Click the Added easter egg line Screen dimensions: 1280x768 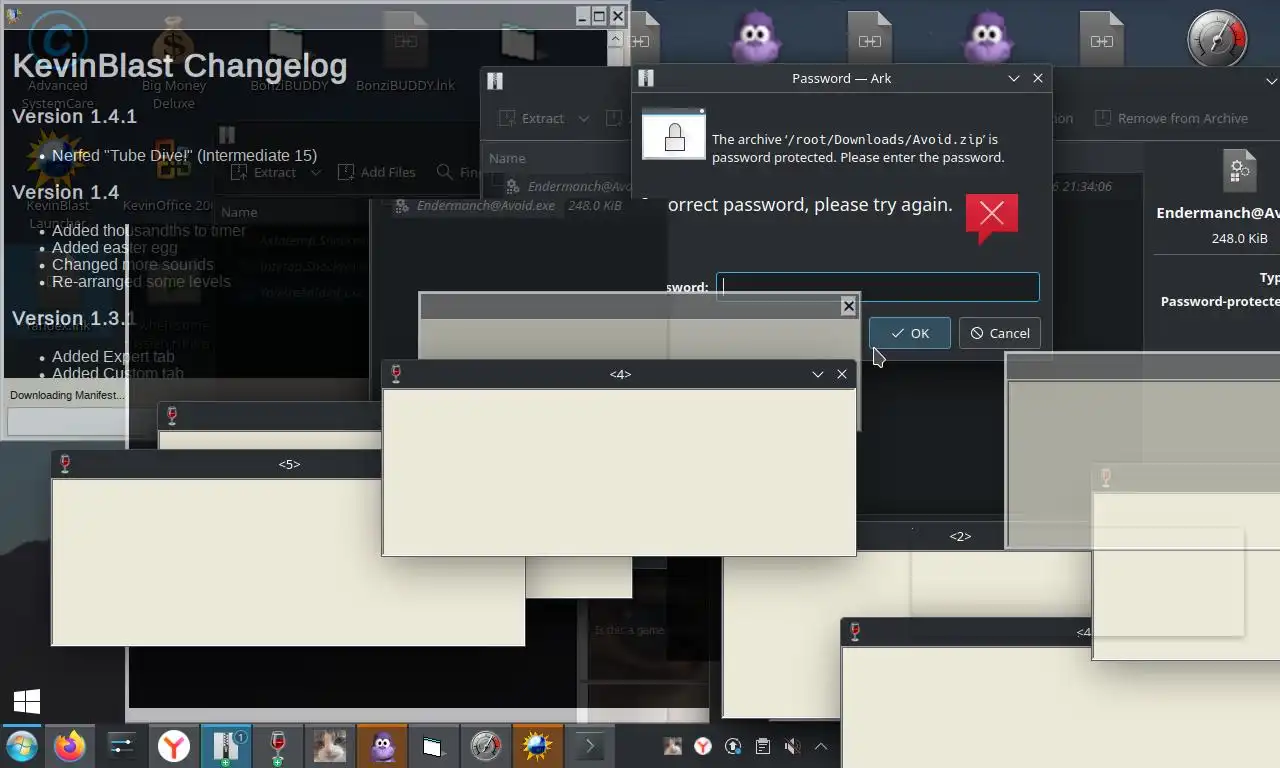coord(115,247)
